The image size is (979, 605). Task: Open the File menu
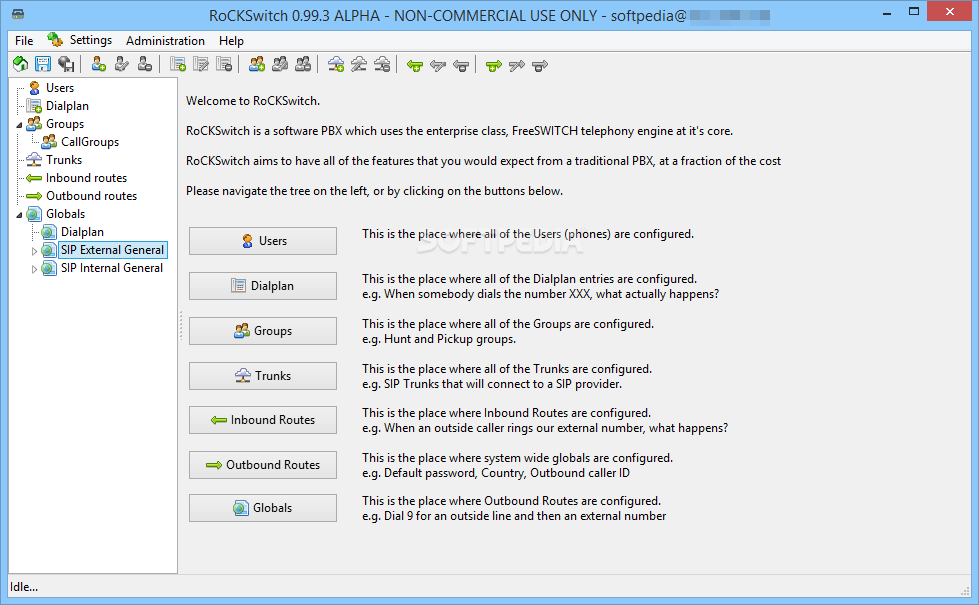coord(24,41)
